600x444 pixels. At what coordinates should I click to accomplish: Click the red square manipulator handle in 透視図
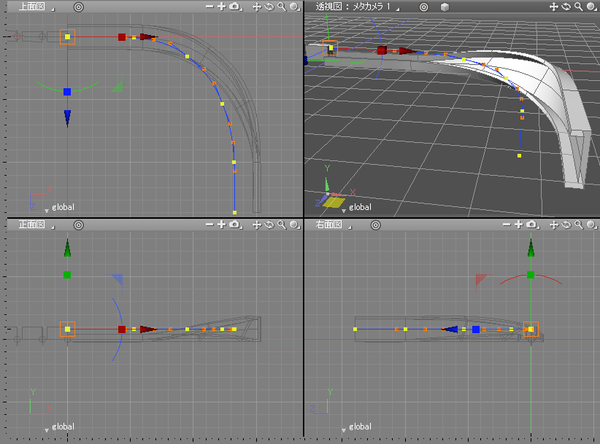click(x=382, y=51)
